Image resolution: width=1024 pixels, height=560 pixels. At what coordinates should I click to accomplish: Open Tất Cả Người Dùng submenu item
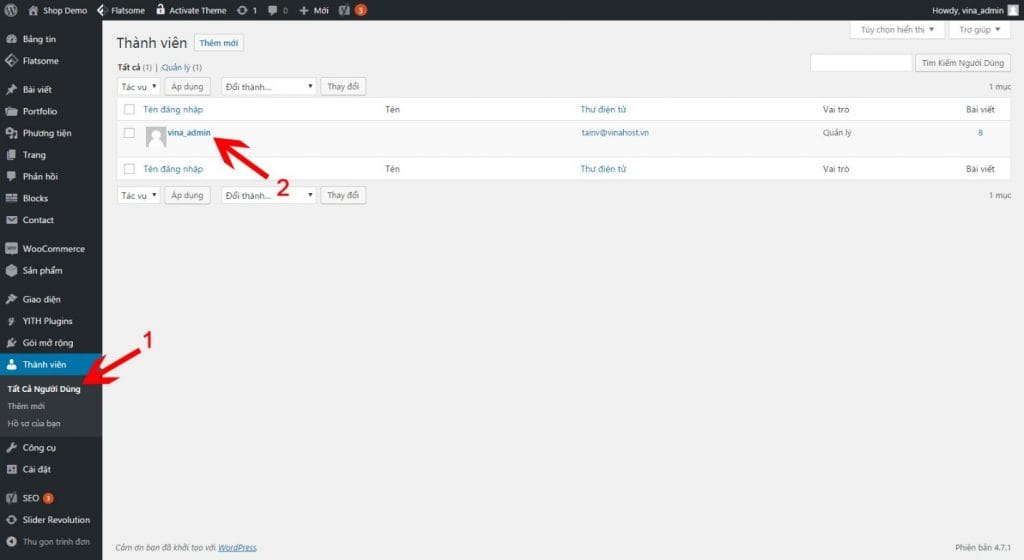tap(44, 389)
